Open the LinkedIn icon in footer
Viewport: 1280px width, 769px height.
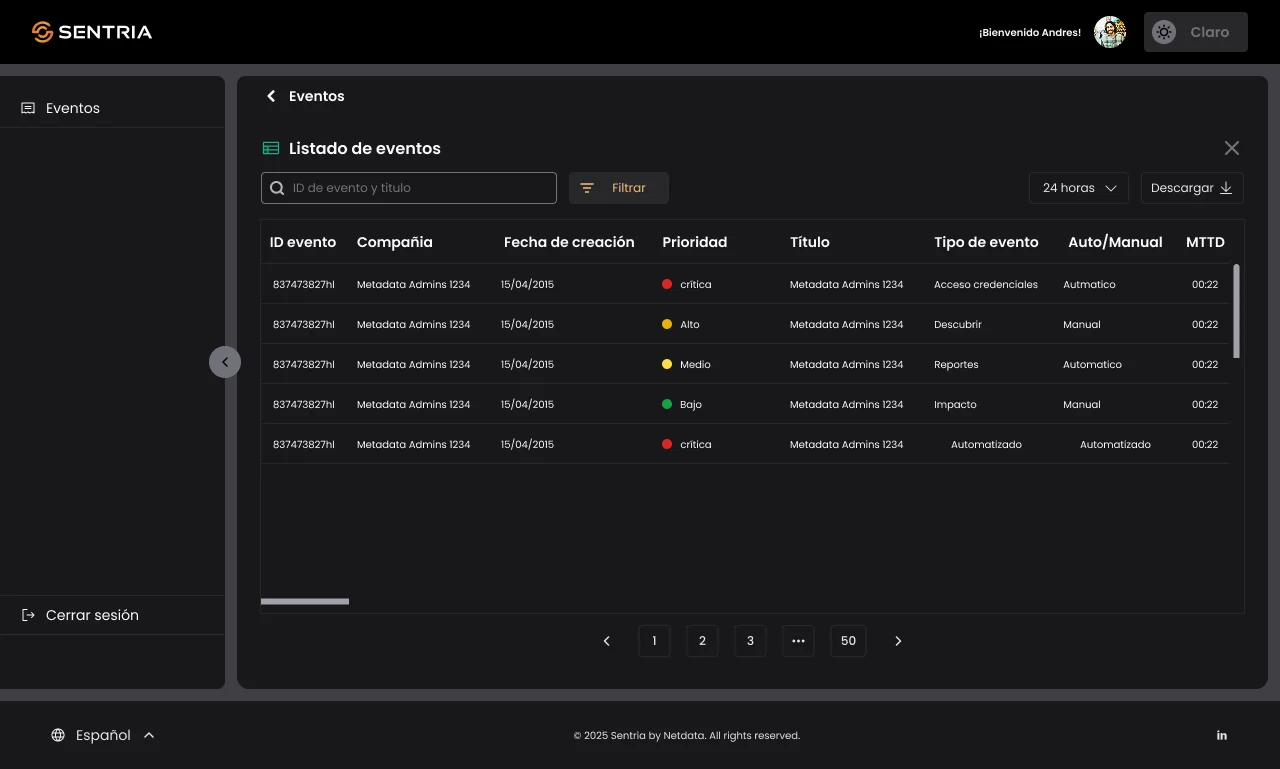(1222, 735)
